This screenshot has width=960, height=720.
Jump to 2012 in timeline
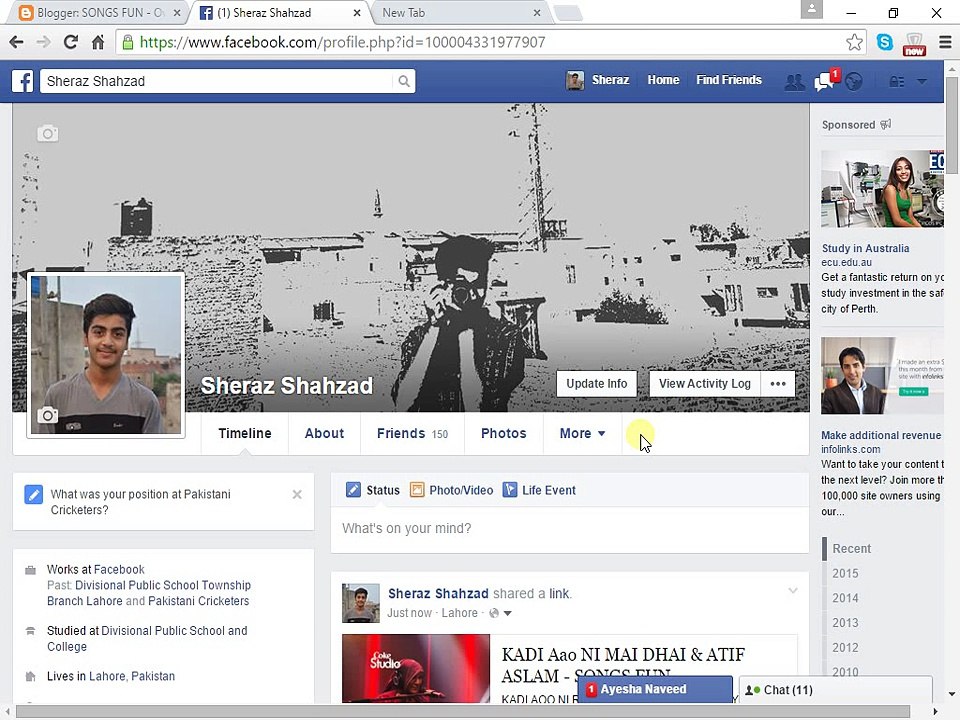pos(845,648)
